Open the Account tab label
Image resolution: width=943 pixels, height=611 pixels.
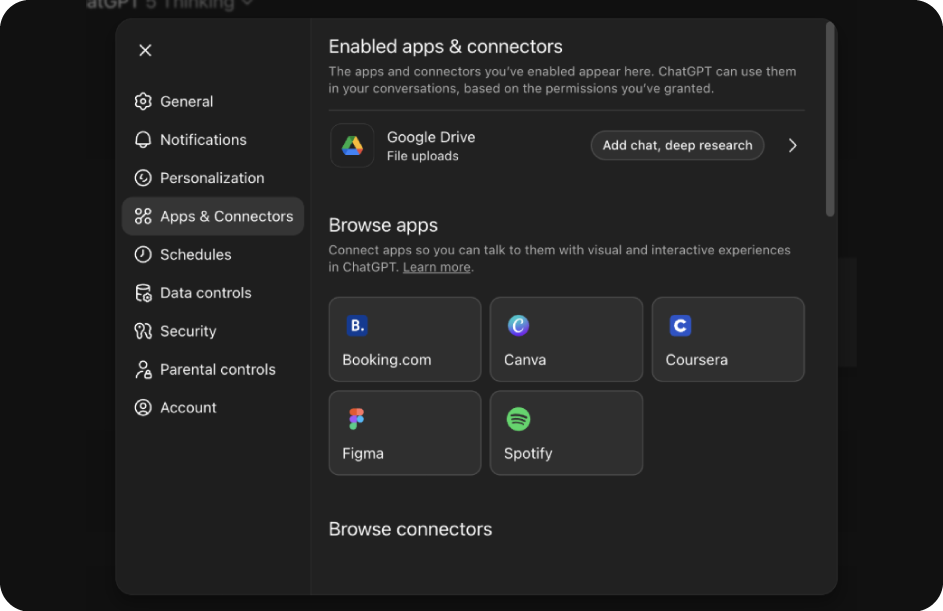[x=188, y=408]
